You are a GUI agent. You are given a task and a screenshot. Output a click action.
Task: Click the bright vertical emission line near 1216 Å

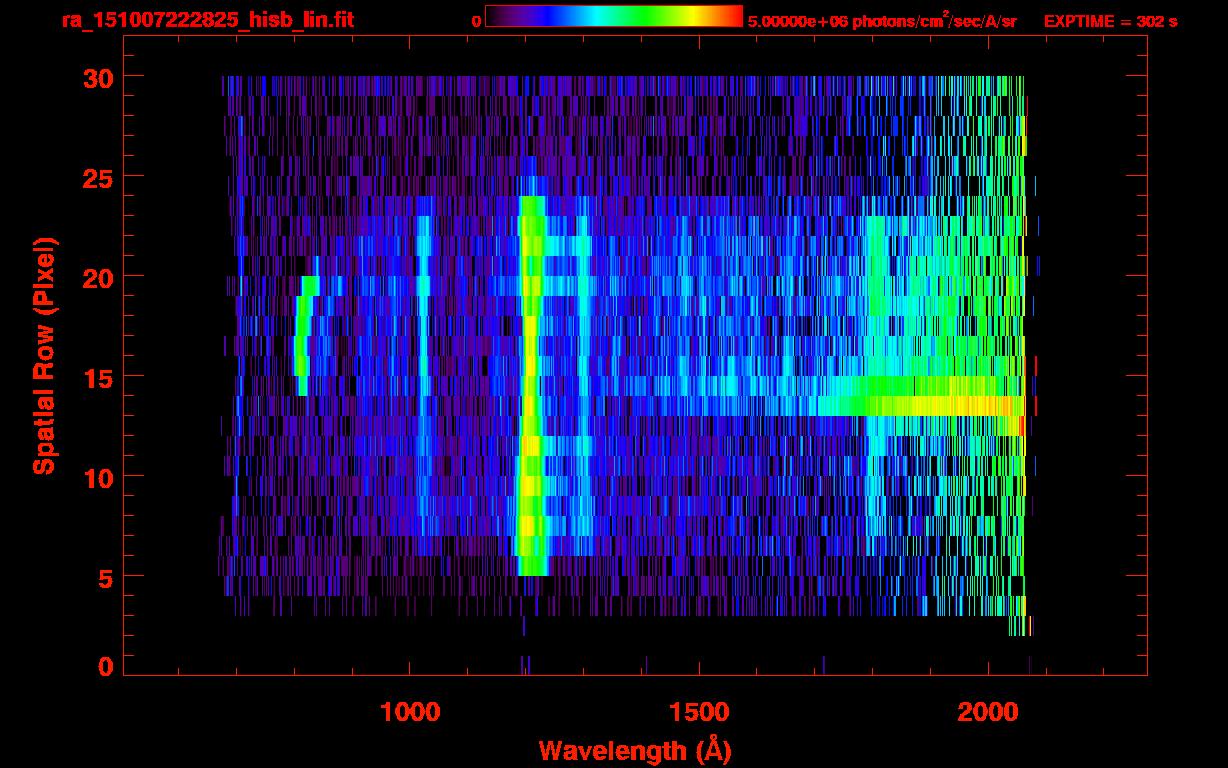coord(531,386)
